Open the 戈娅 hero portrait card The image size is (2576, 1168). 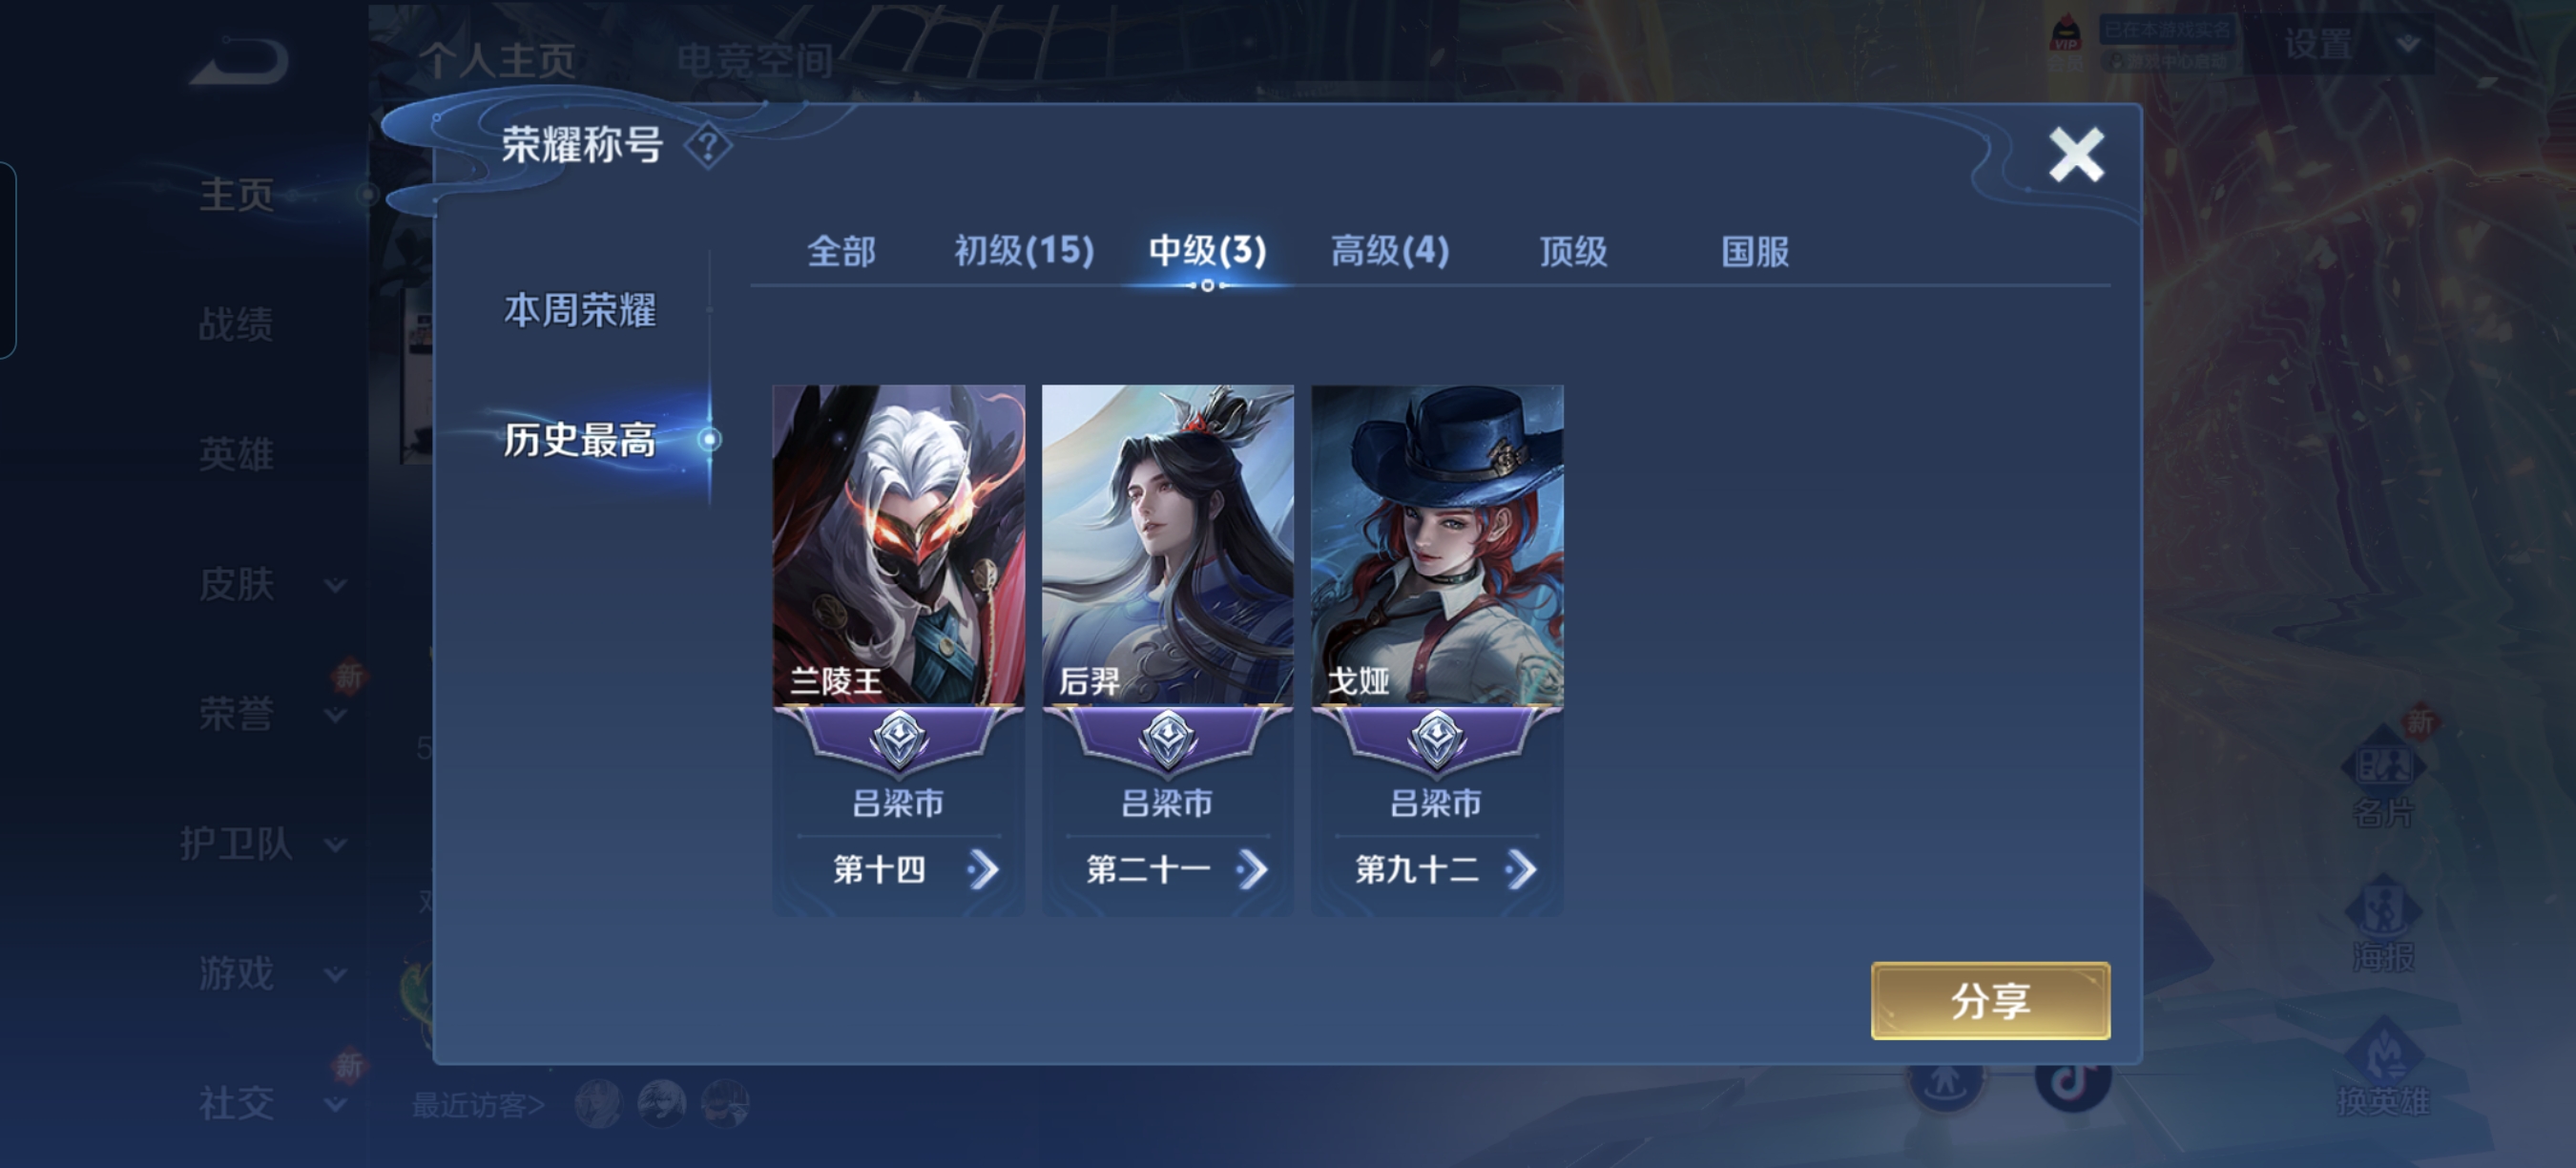click(x=1437, y=545)
